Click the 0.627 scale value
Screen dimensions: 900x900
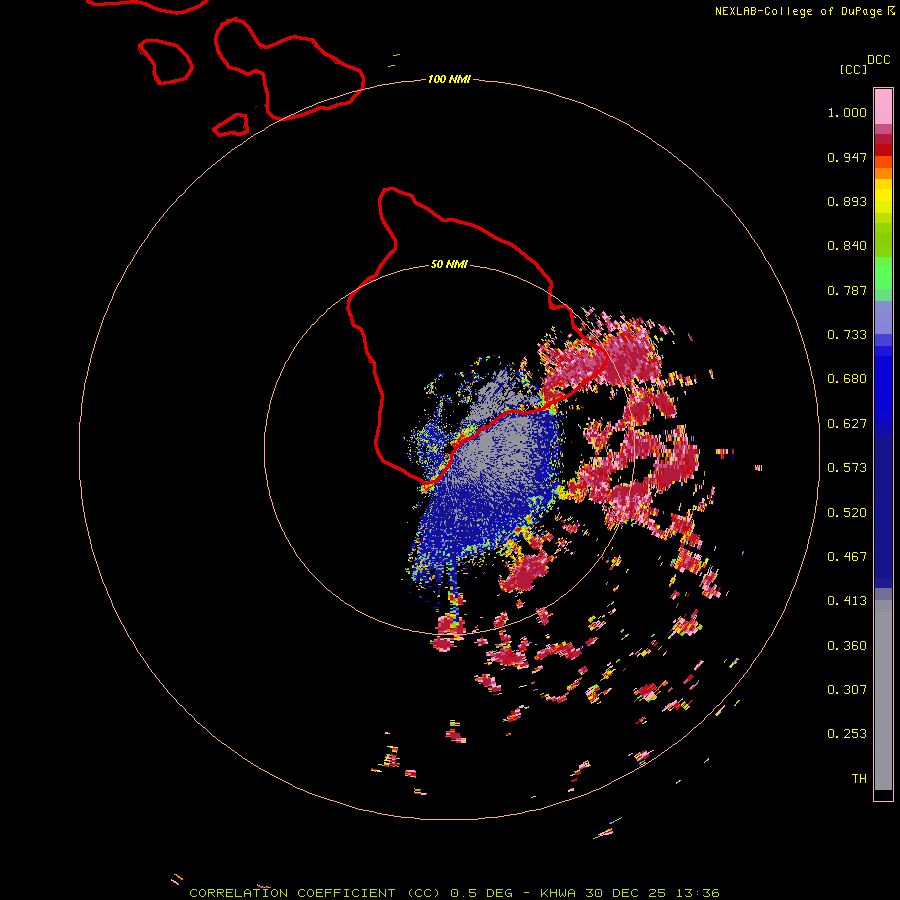point(847,424)
